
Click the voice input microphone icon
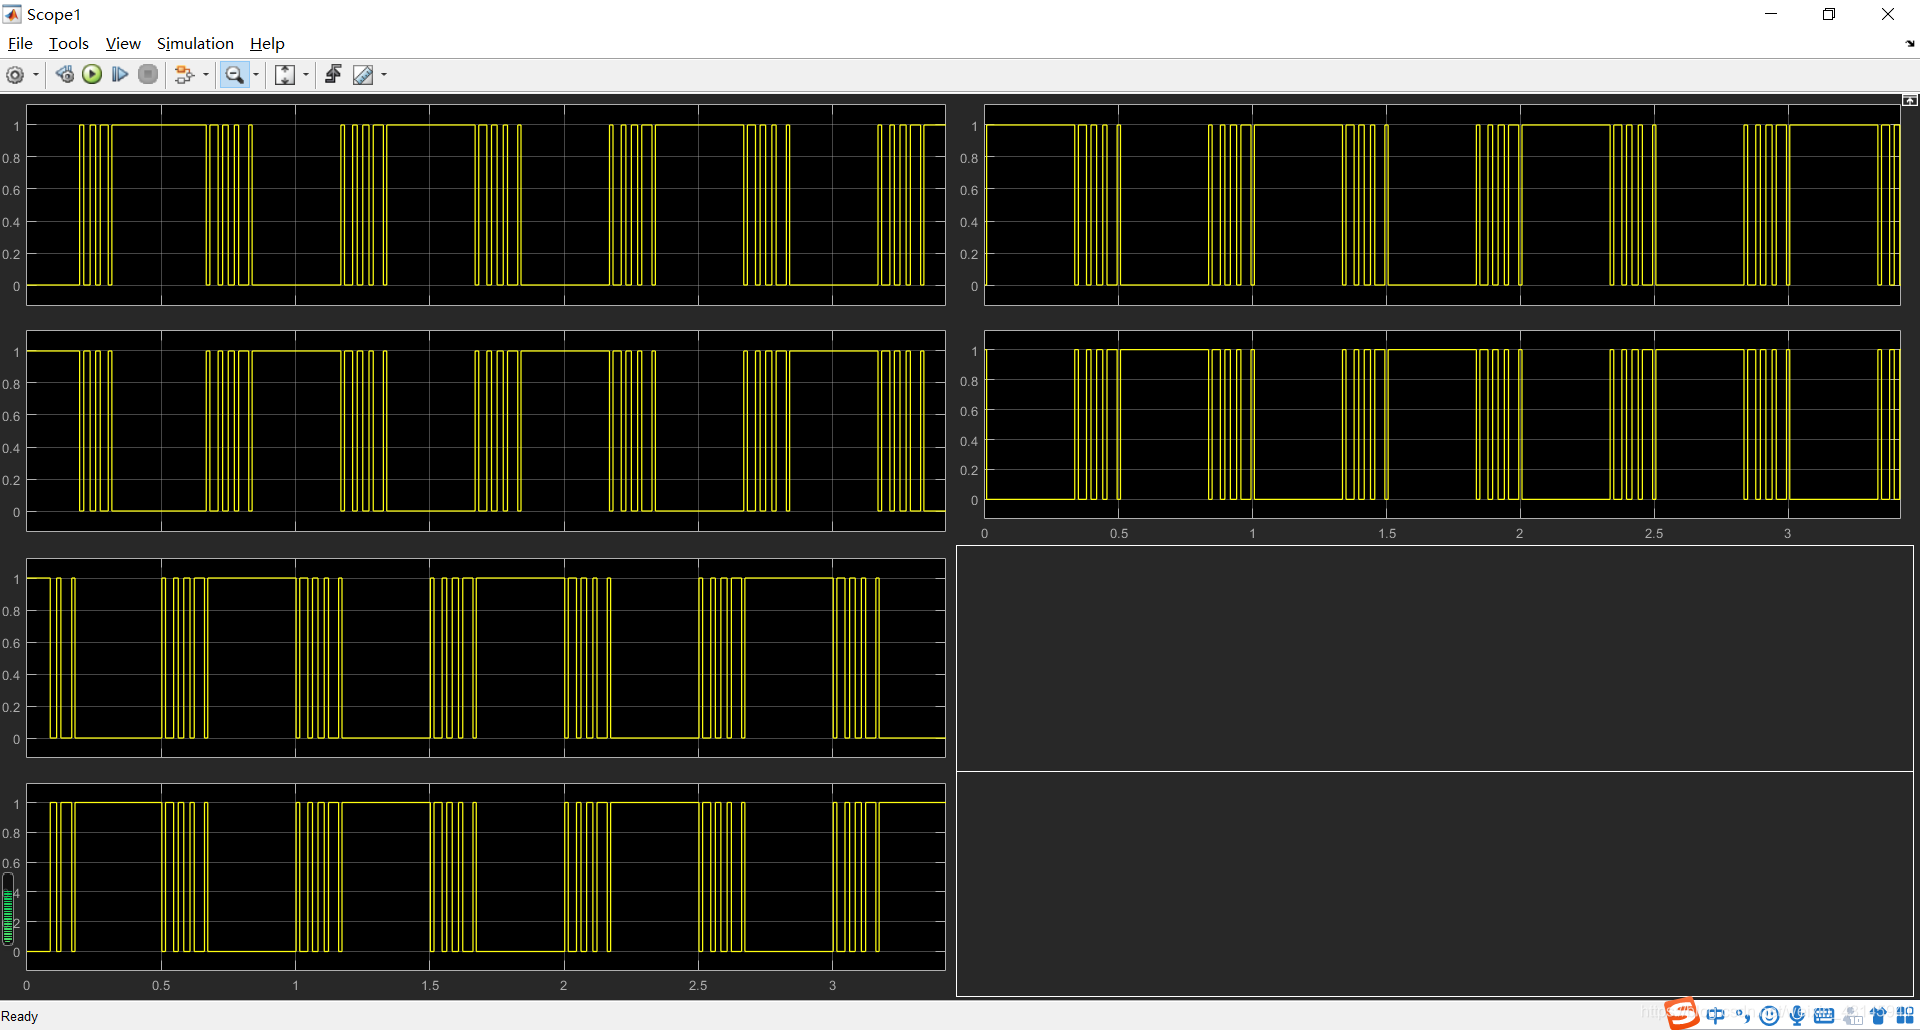pyautogui.click(x=1797, y=1016)
